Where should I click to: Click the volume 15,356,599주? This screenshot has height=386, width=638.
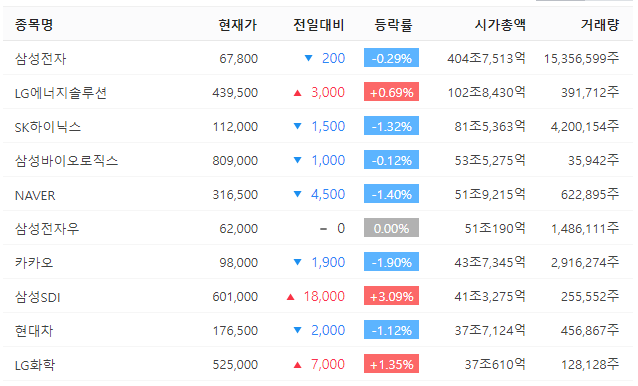(581, 59)
